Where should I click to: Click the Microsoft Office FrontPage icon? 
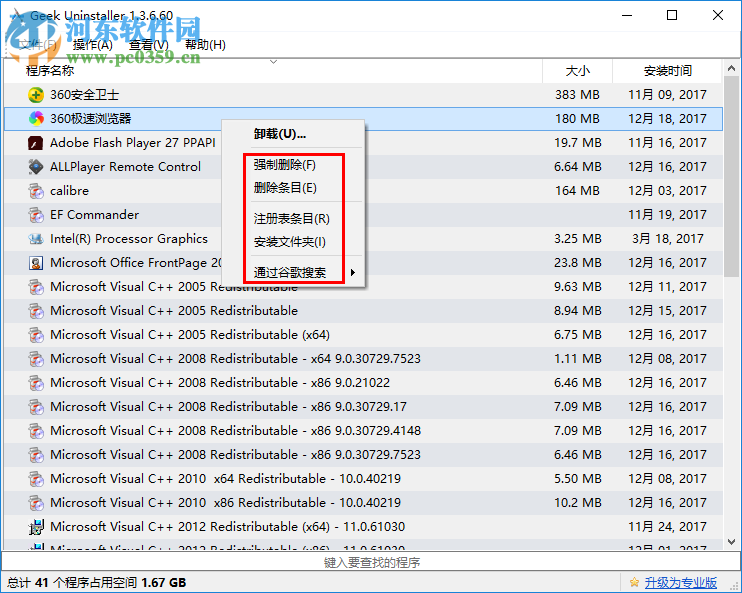pos(36,263)
